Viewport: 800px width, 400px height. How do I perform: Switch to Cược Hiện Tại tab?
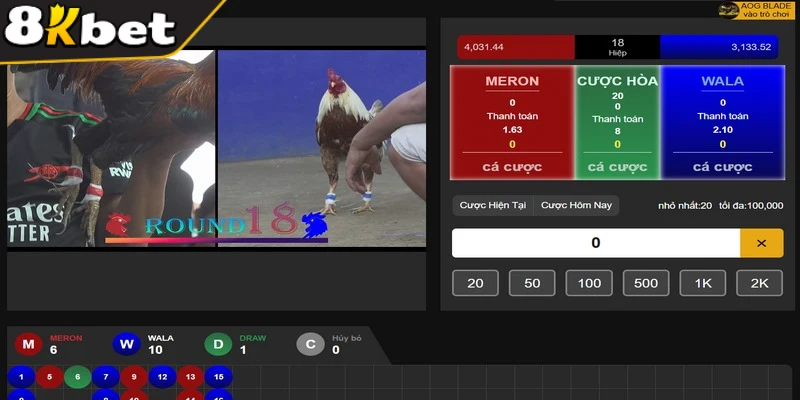tap(492, 205)
